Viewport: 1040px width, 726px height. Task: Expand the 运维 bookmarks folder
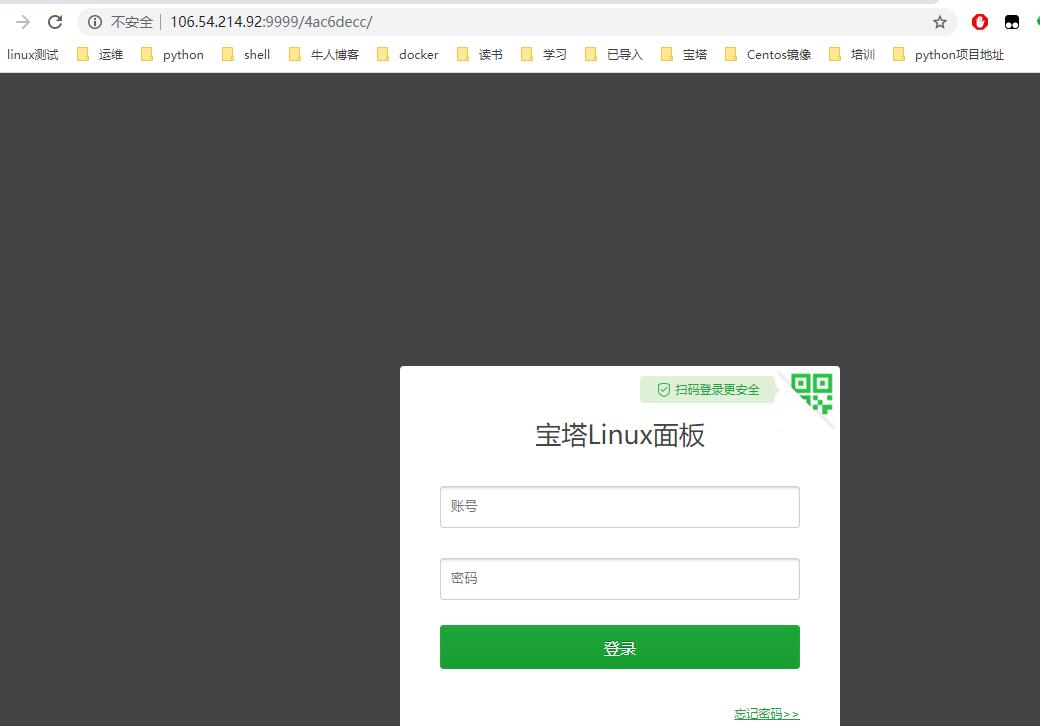[110, 55]
